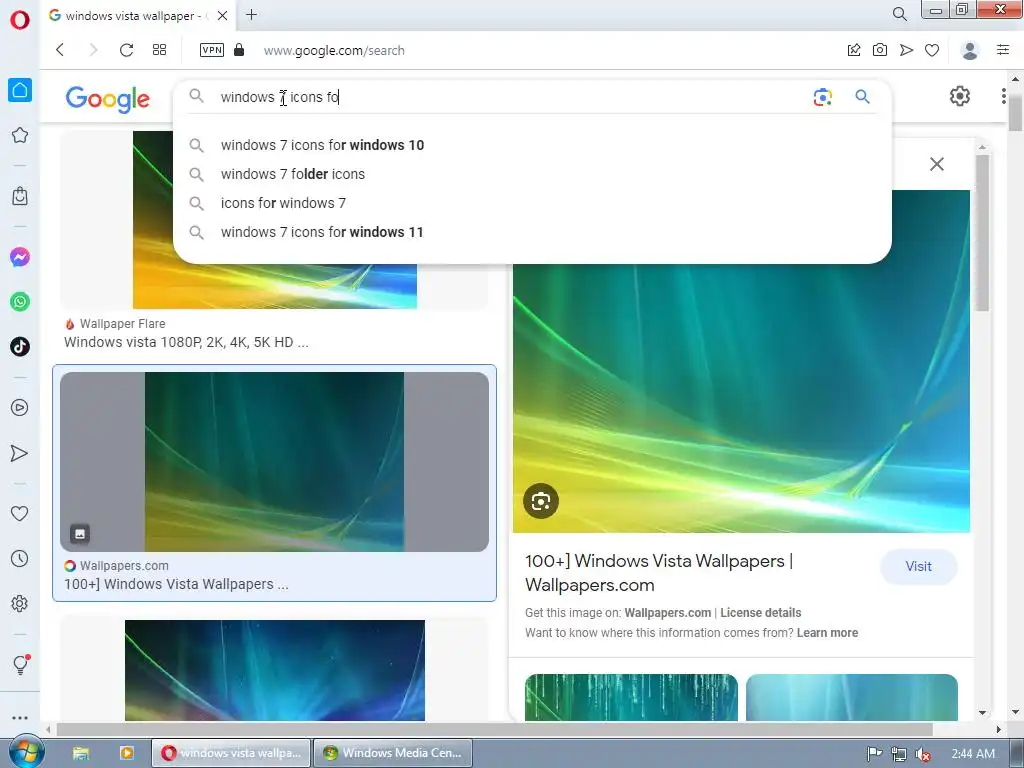The image size is (1024, 768).
Task: Open sidebar Shopping bag icon
Action: coord(20,196)
